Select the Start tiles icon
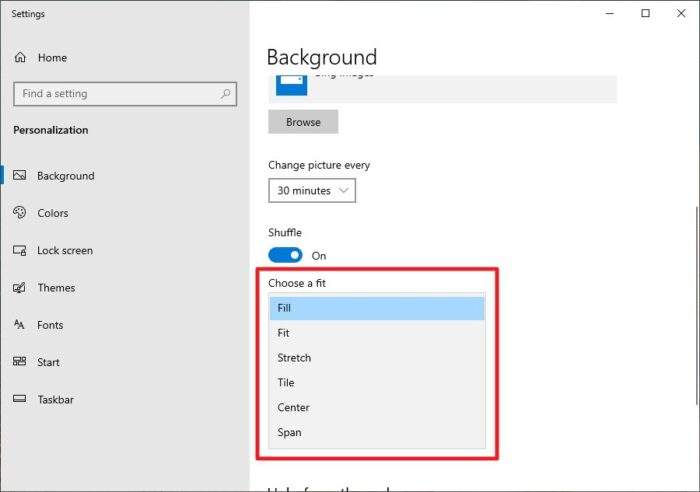 coord(20,361)
